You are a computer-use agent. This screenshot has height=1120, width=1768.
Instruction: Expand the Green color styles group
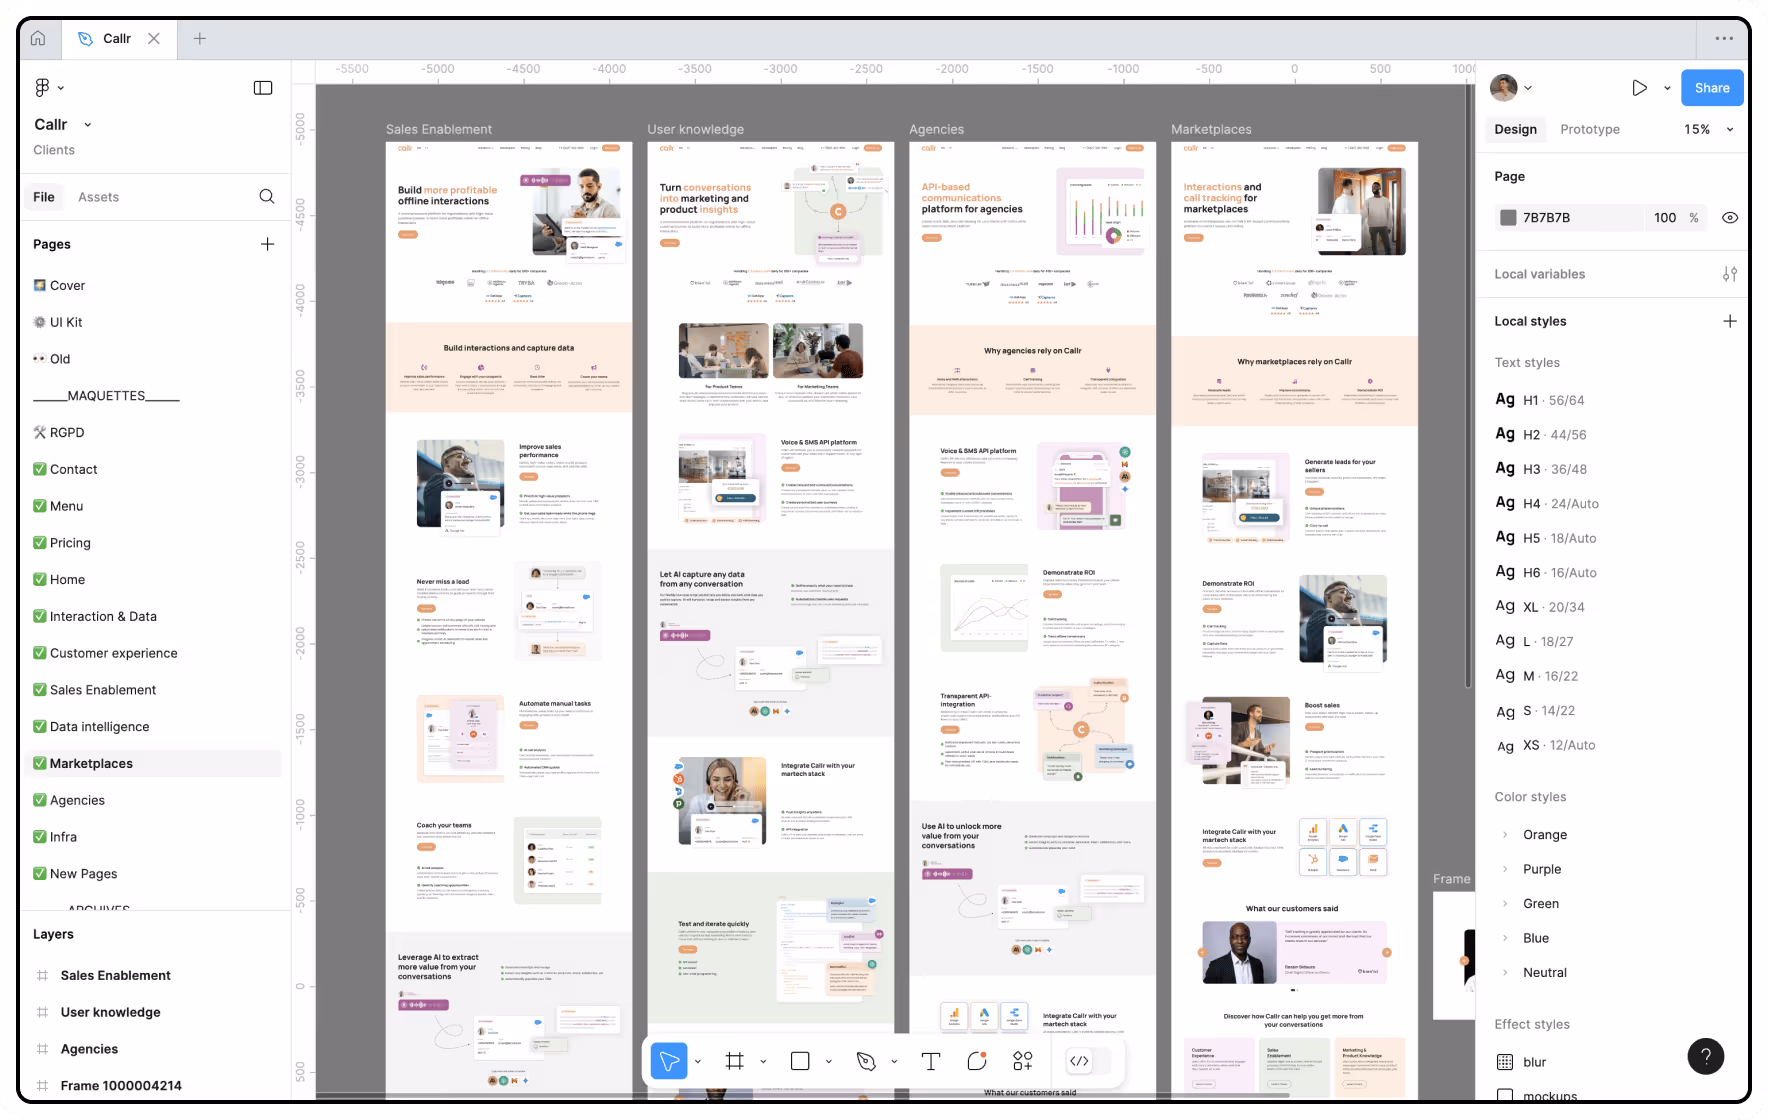pos(1505,904)
